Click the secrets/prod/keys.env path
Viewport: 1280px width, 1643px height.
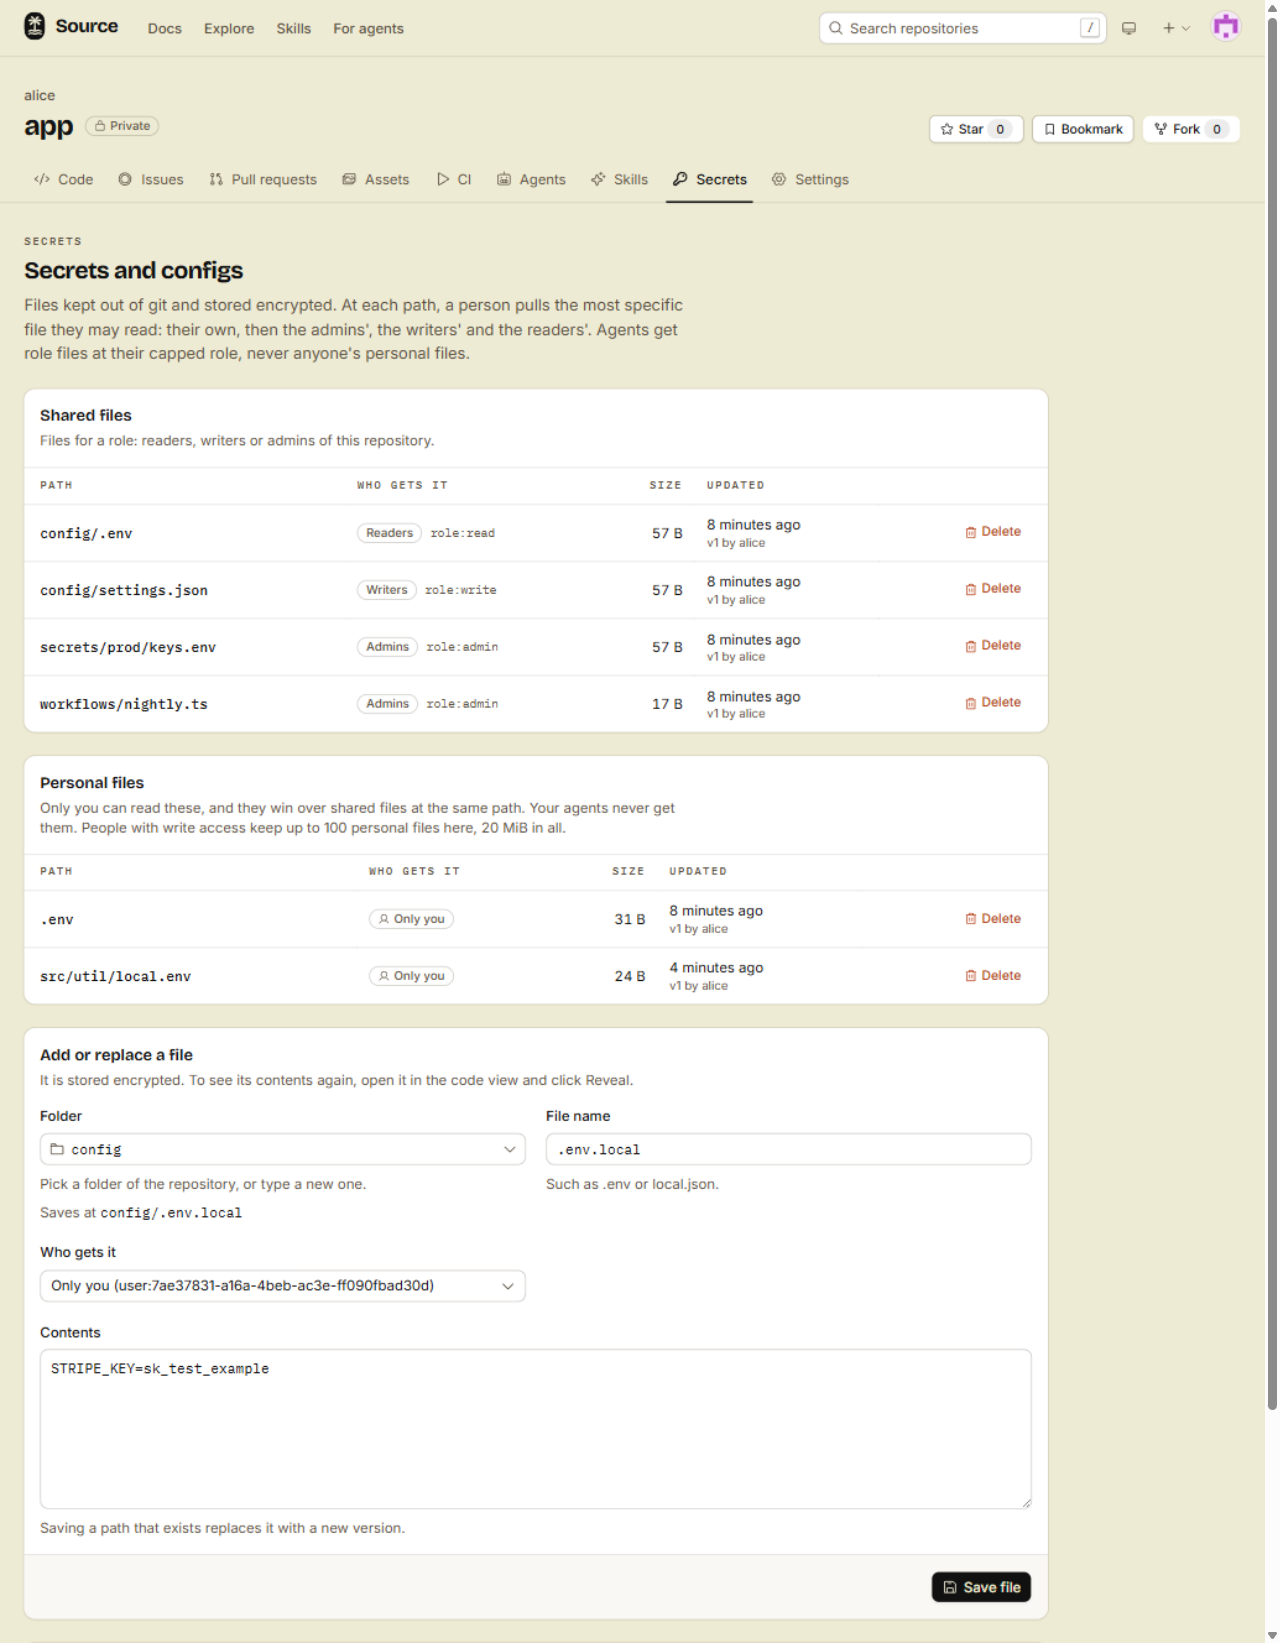tap(128, 648)
